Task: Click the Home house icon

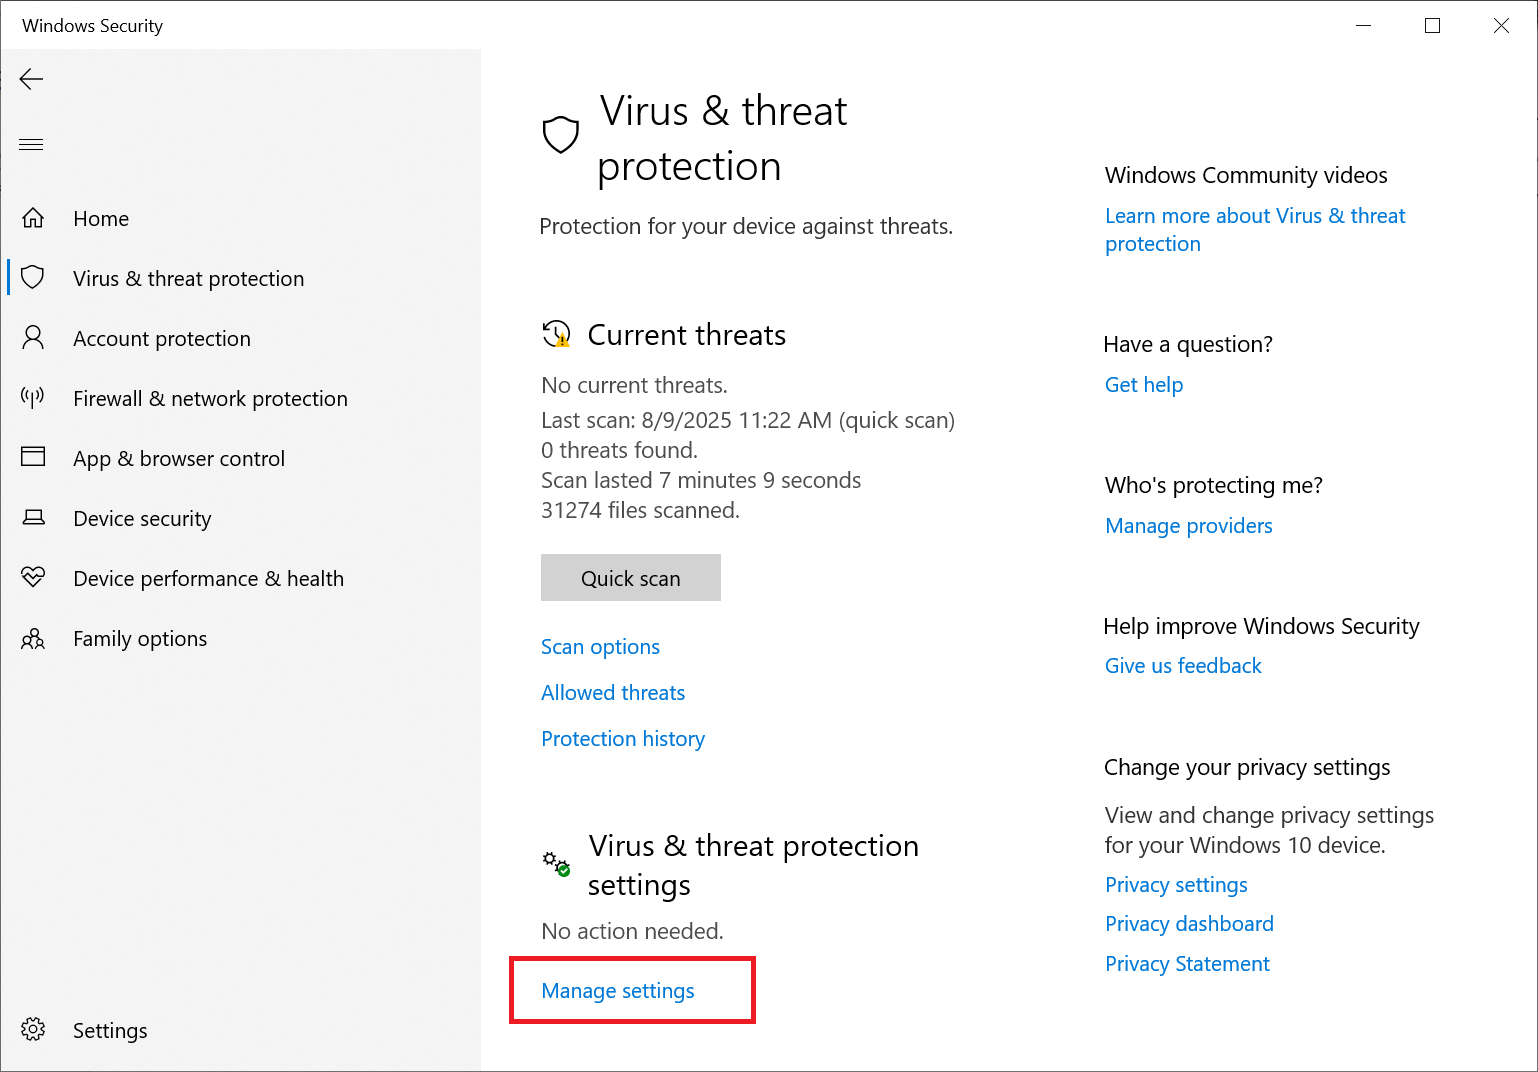Action: tap(33, 218)
